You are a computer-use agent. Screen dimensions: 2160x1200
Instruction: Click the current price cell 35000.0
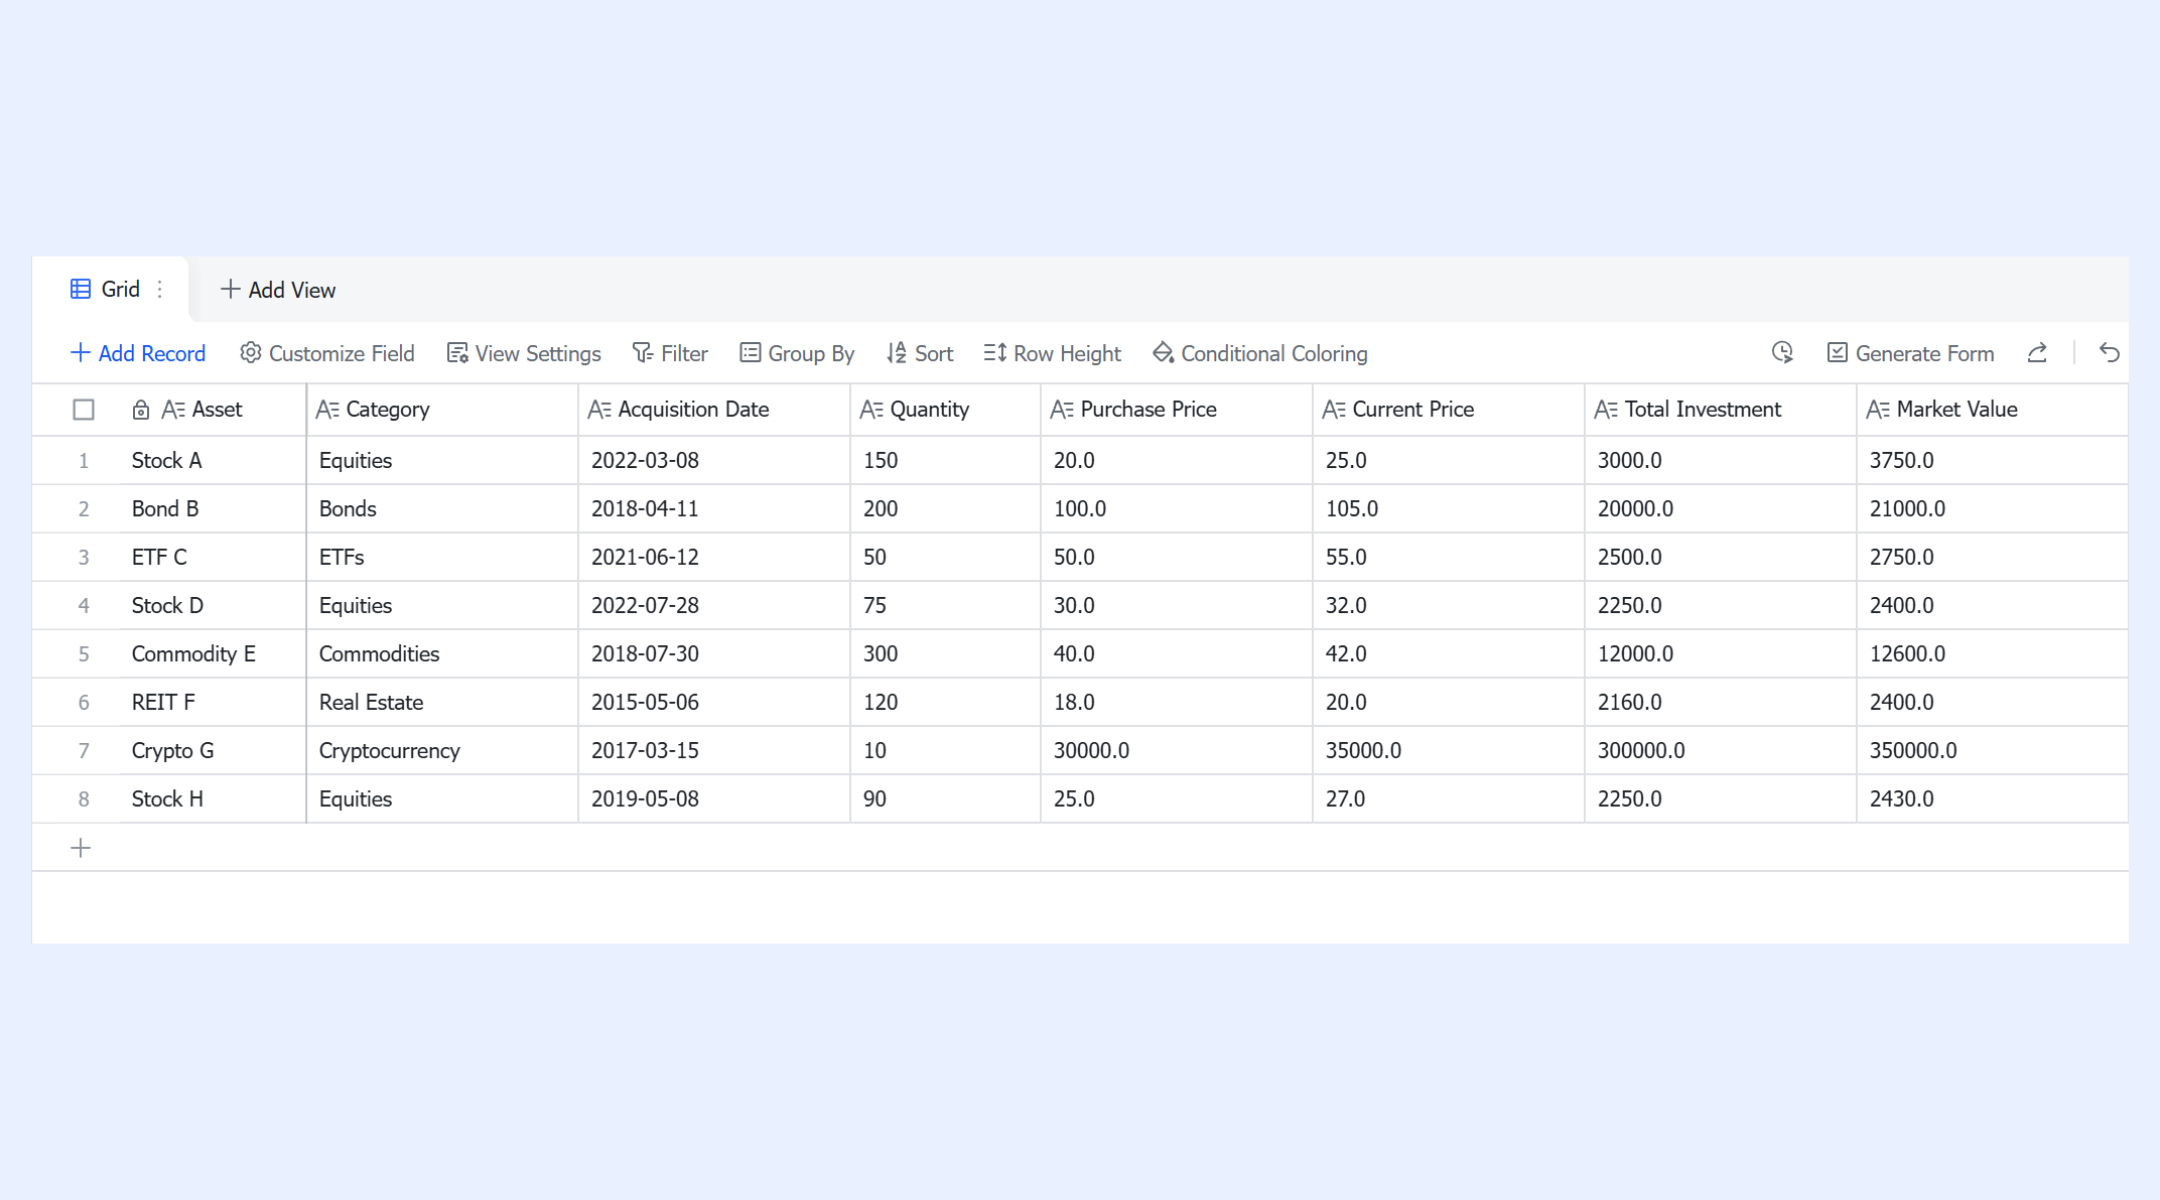tap(1448, 751)
